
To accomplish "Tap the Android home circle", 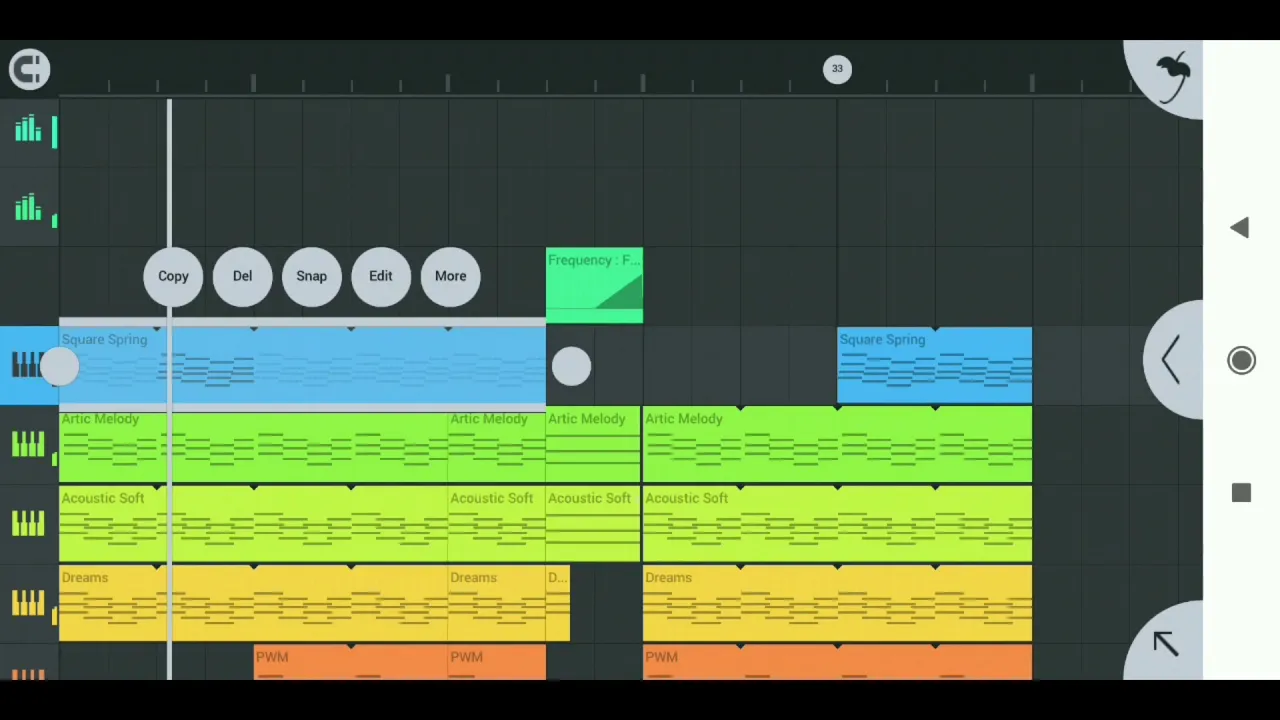I will coord(1241,361).
